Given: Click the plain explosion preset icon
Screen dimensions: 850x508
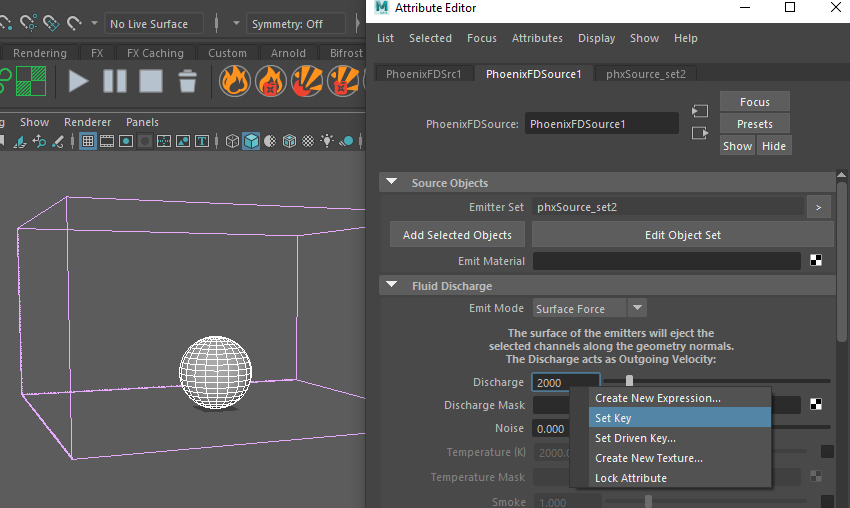Looking at the screenshot, I should click(307, 81).
